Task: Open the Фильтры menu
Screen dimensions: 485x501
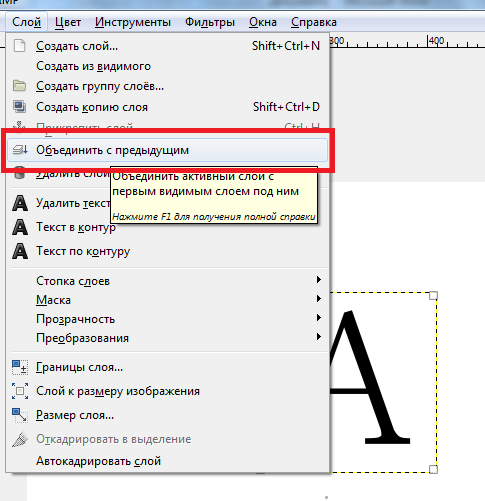Action: (x=210, y=22)
